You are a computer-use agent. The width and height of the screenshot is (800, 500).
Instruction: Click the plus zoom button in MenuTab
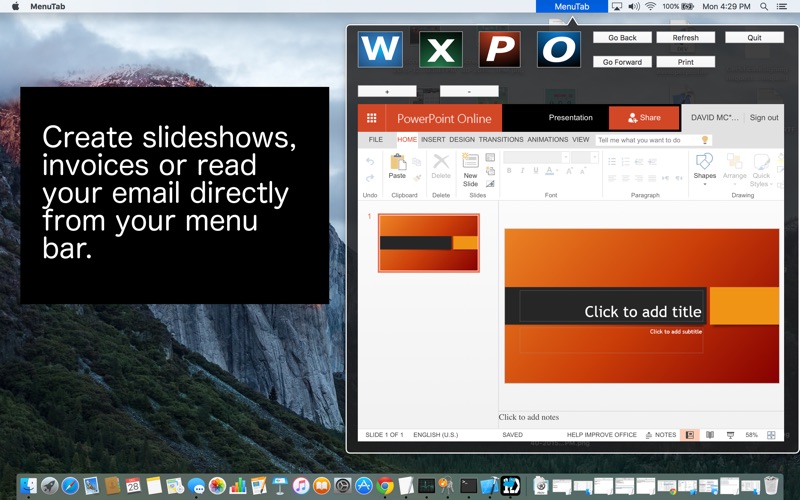coord(387,91)
